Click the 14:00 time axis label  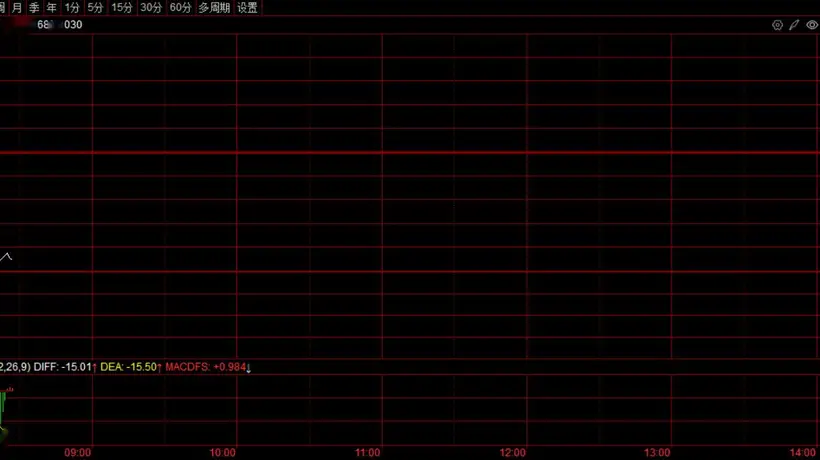pyautogui.click(x=803, y=453)
